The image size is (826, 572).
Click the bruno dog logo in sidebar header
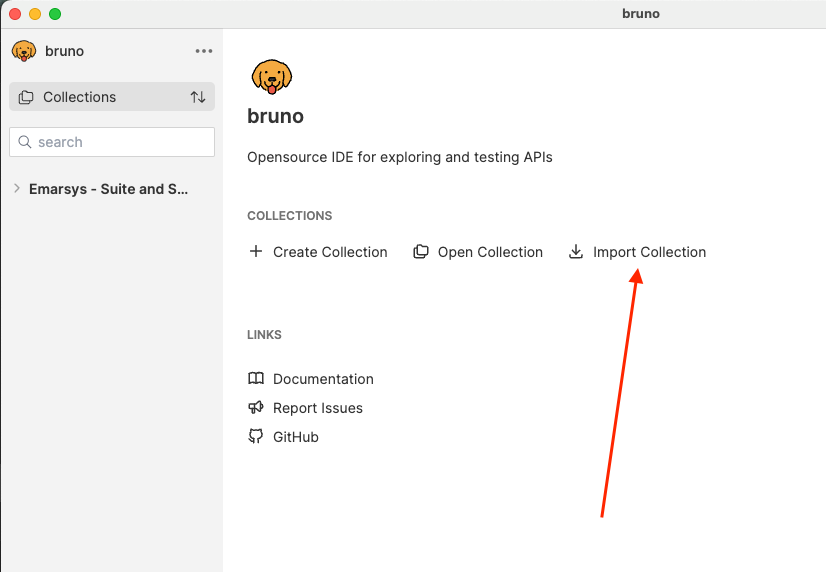point(24,51)
